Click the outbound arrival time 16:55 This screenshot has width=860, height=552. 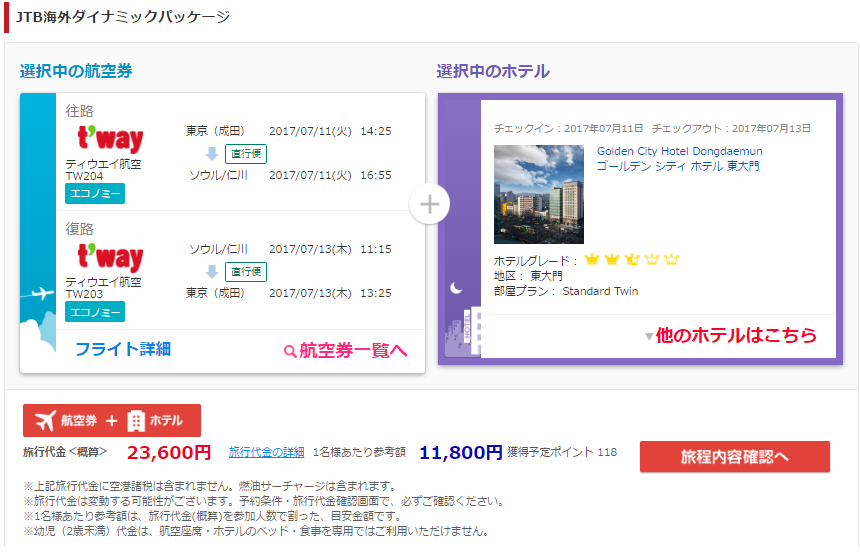click(x=376, y=175)
